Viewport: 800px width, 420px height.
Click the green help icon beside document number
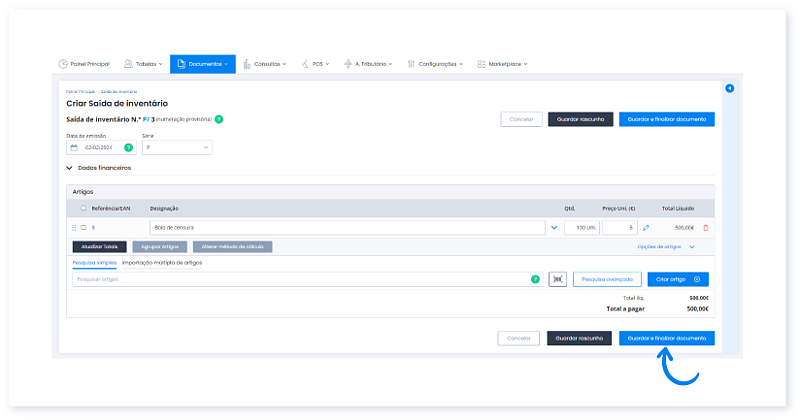[218, 119]
